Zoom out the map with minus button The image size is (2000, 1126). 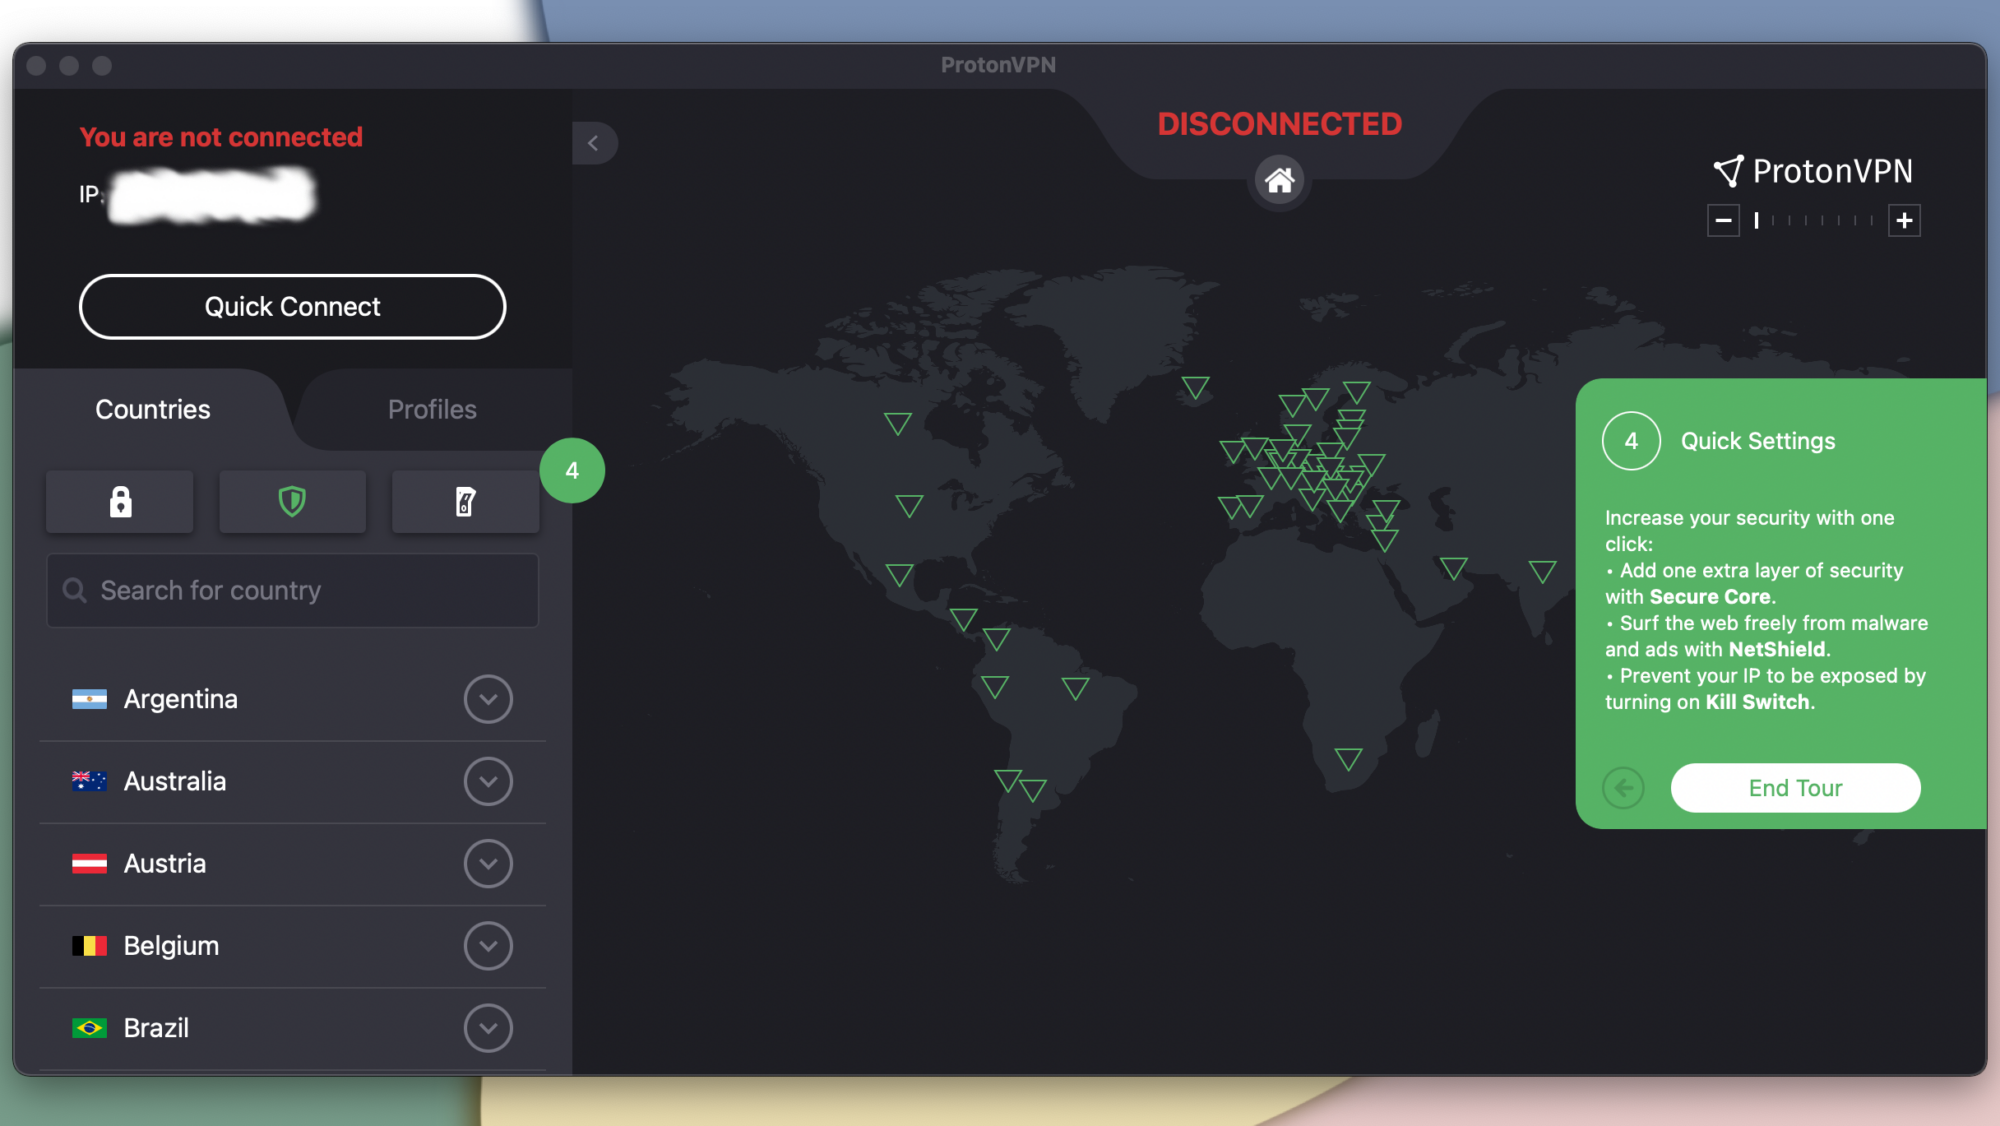(x=1723, y=220)
